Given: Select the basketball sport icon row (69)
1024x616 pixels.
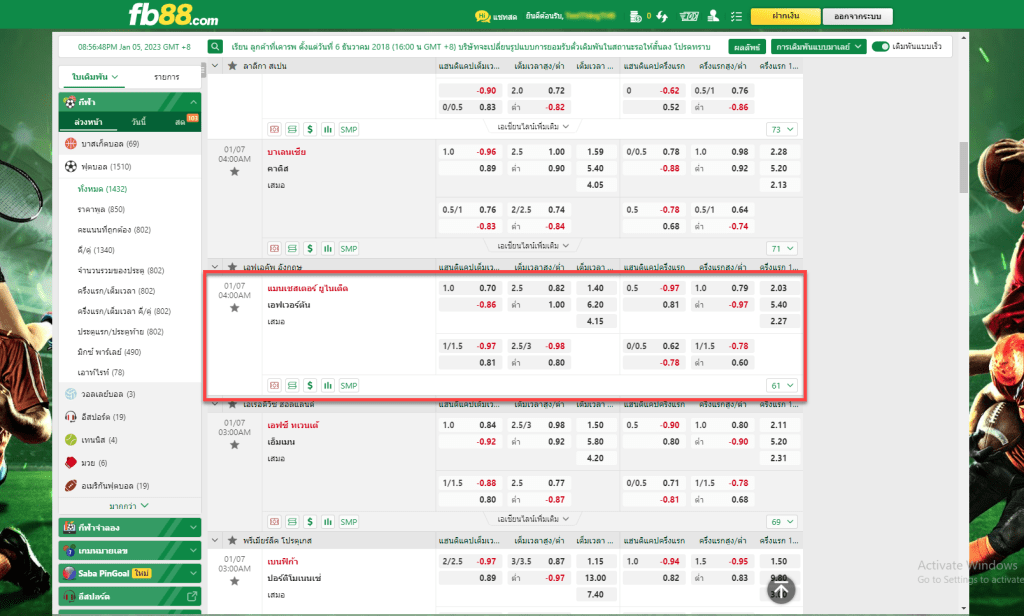Looking at the screenshot, I should 130,144.
